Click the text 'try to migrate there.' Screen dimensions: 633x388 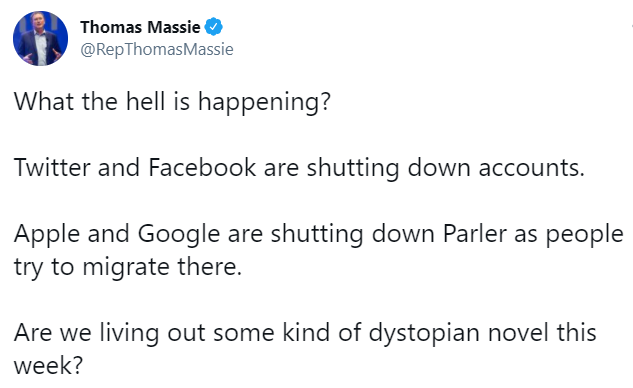click(128, 267)
